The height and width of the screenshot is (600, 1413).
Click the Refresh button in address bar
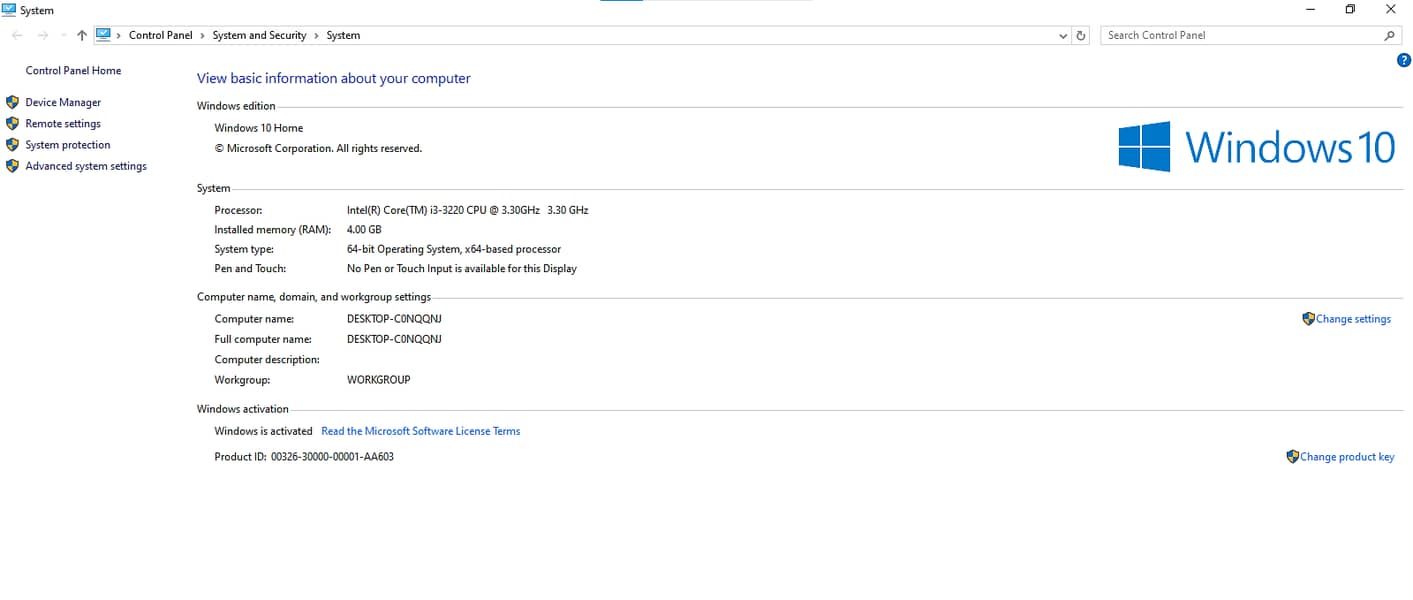1080,35
